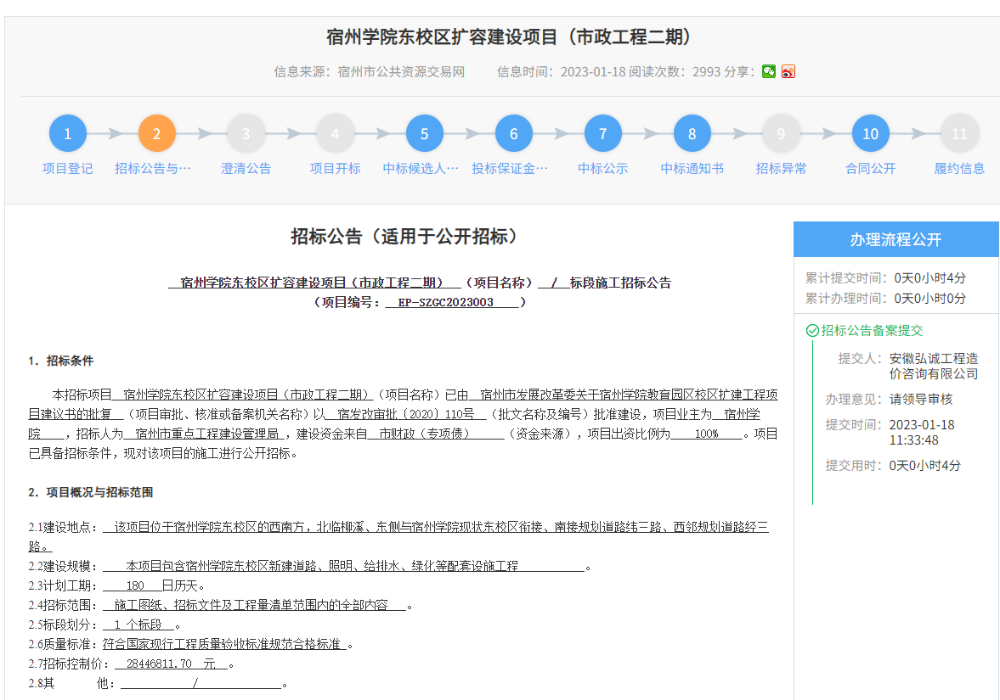Click submit time 2023-01-18 11:33:48
Image resolution: width=1000 pixels, height=700 pixels.
tap(922, 432)
